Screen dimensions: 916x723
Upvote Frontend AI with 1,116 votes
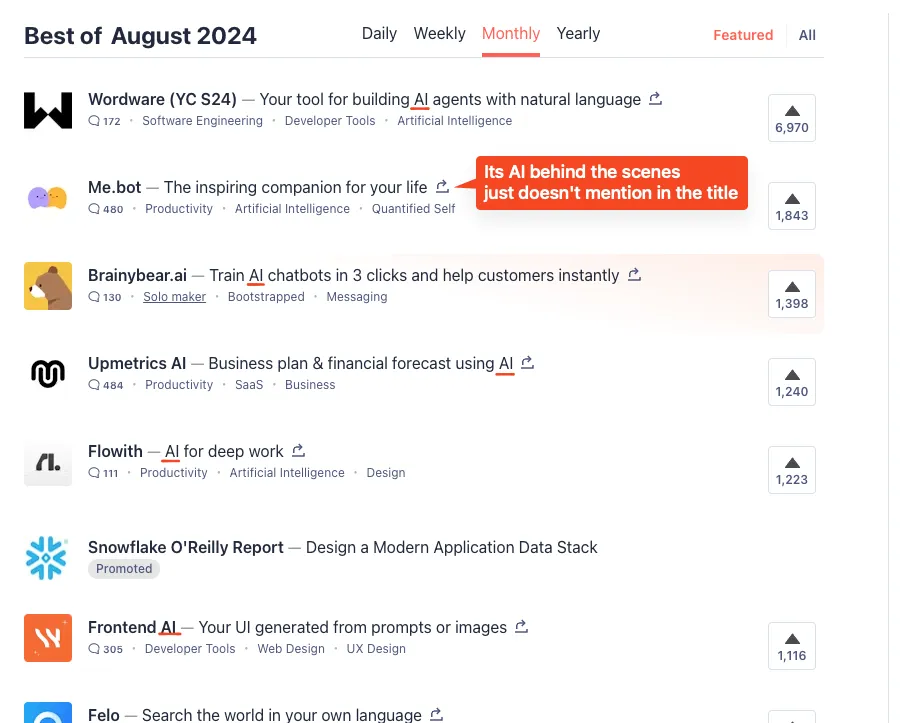pyautogui.click(x=792, y=646)
